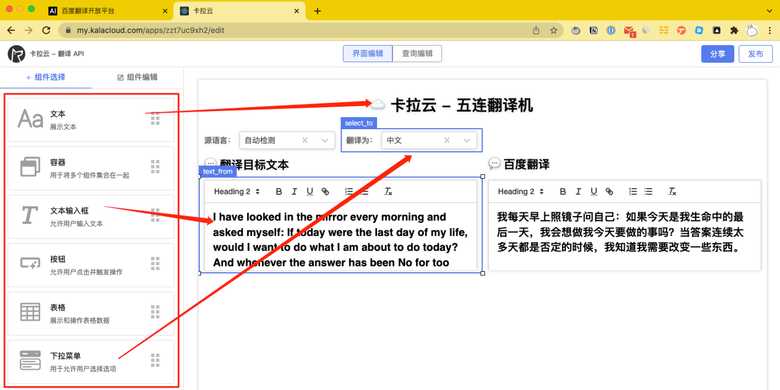Image resolution: width=780 pixels, height=390 pixels.
Task: Toggle bullet list in 百度翻译 editor
Action: coord(648,192)
